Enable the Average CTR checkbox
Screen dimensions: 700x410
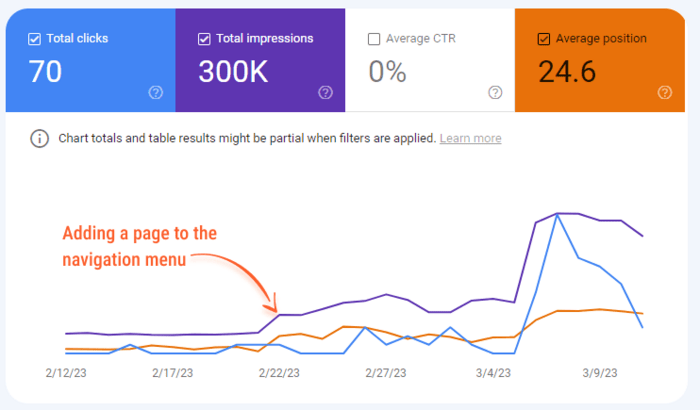pos(374,39)
